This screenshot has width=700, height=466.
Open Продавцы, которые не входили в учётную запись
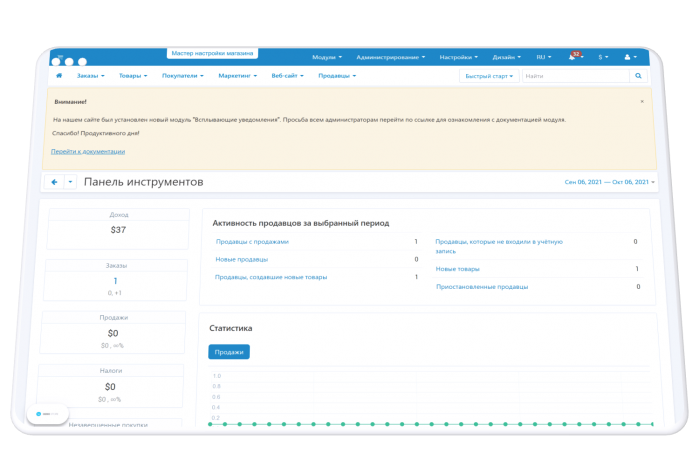[499, 246]
